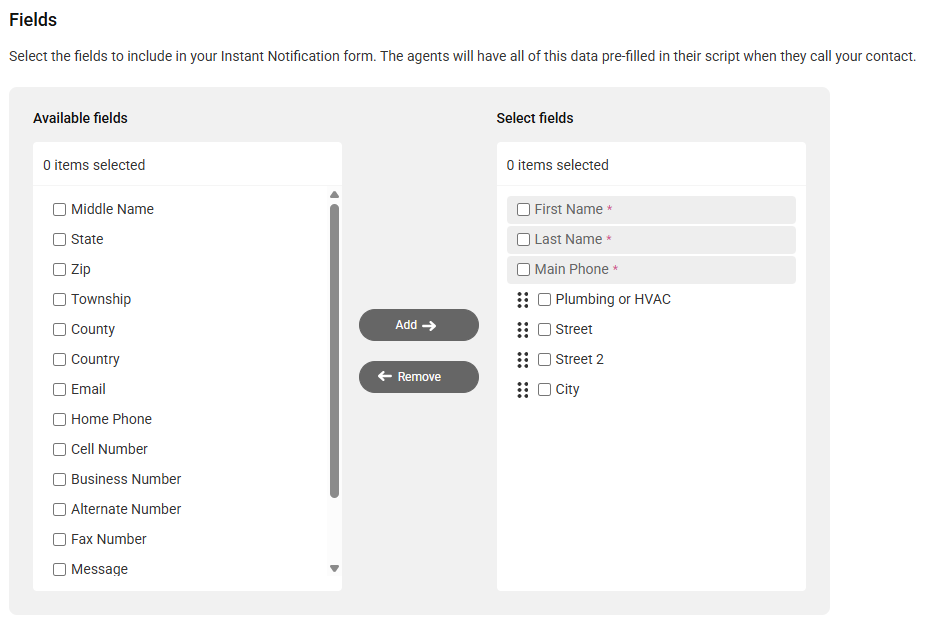This screenshot has width=932, height=632.
Task: Tick the Email field checkbox
Action: (59, 389)
